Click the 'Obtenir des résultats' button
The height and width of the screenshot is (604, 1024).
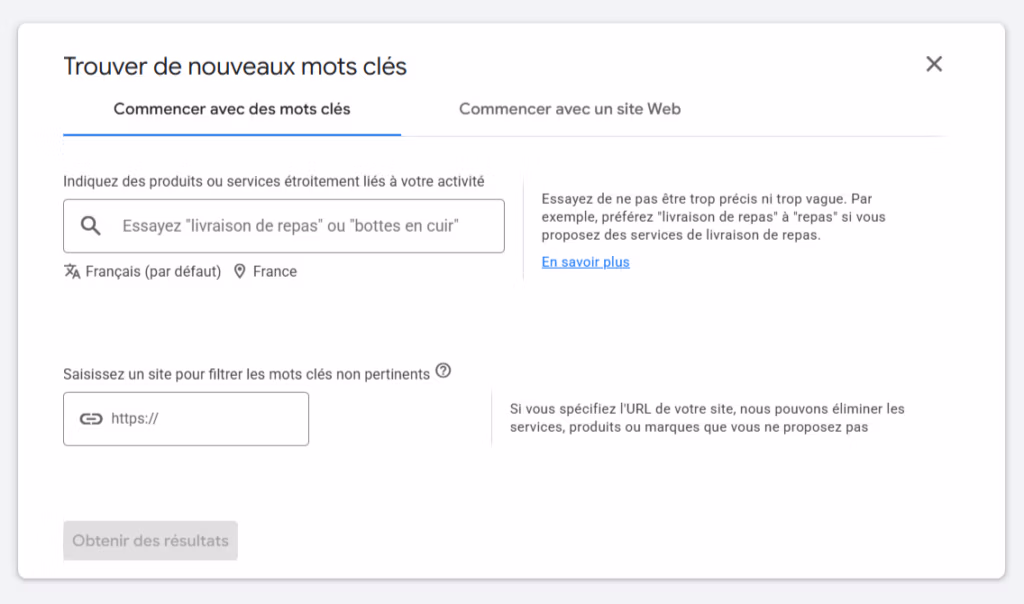pyautogui.click(x=150, y=541)
